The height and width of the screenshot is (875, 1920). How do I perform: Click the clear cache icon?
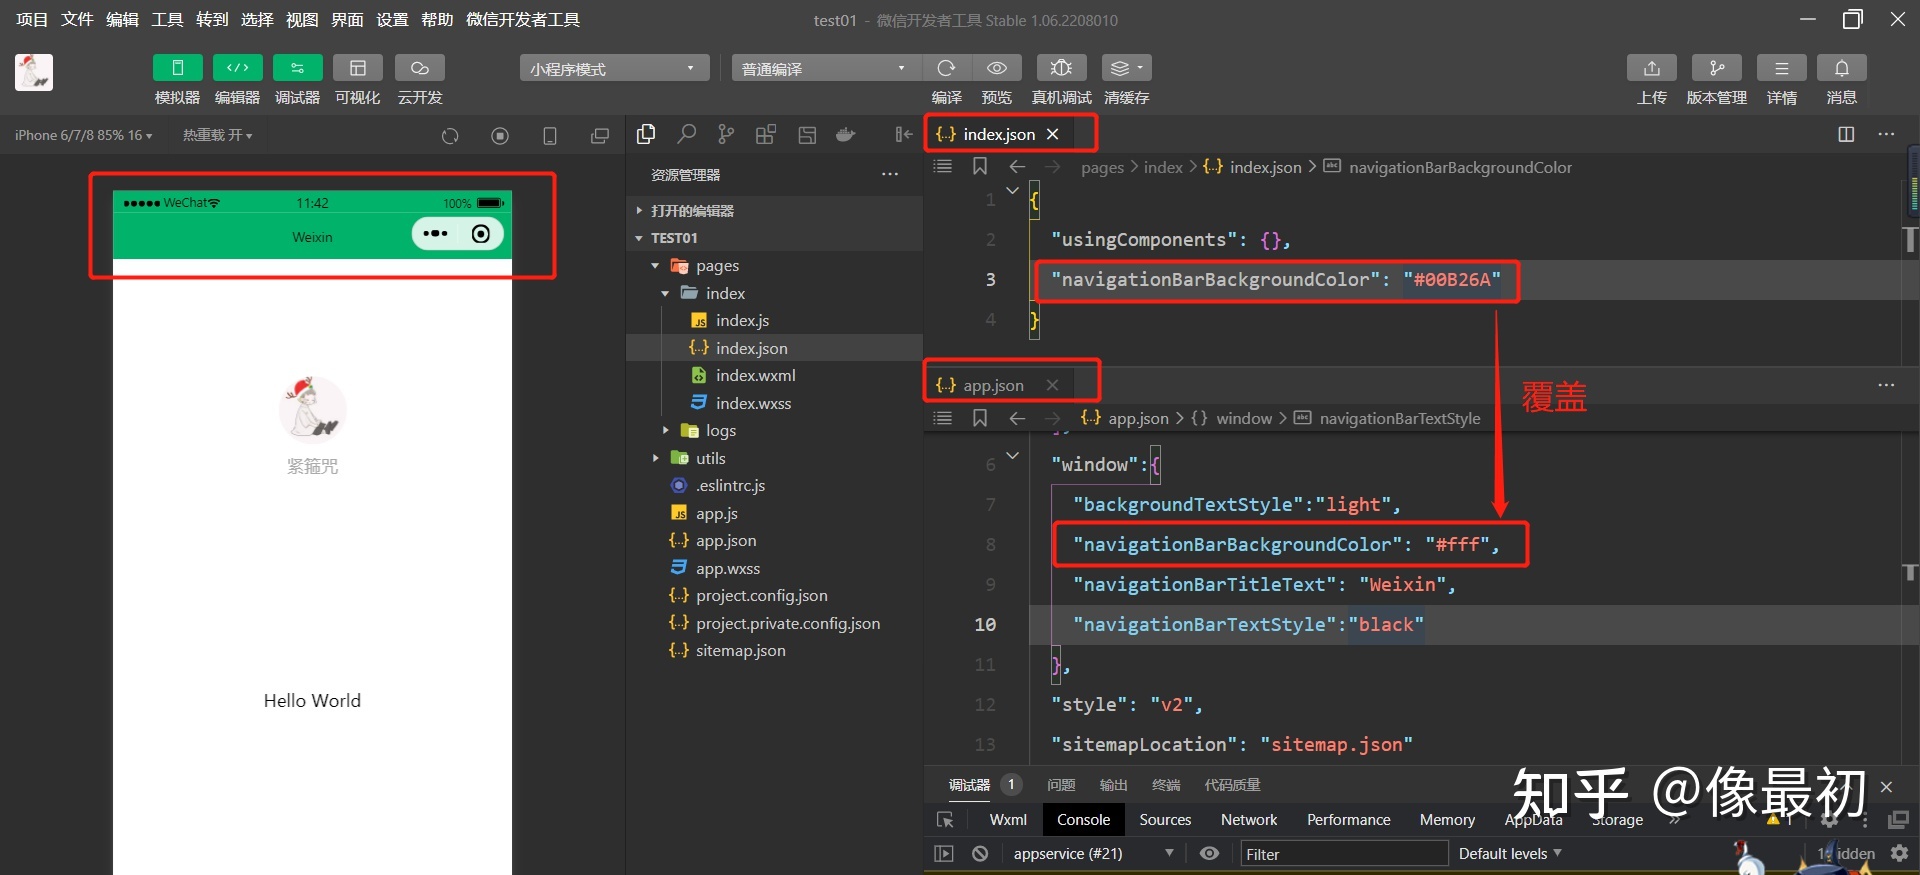click(1126, 68)
